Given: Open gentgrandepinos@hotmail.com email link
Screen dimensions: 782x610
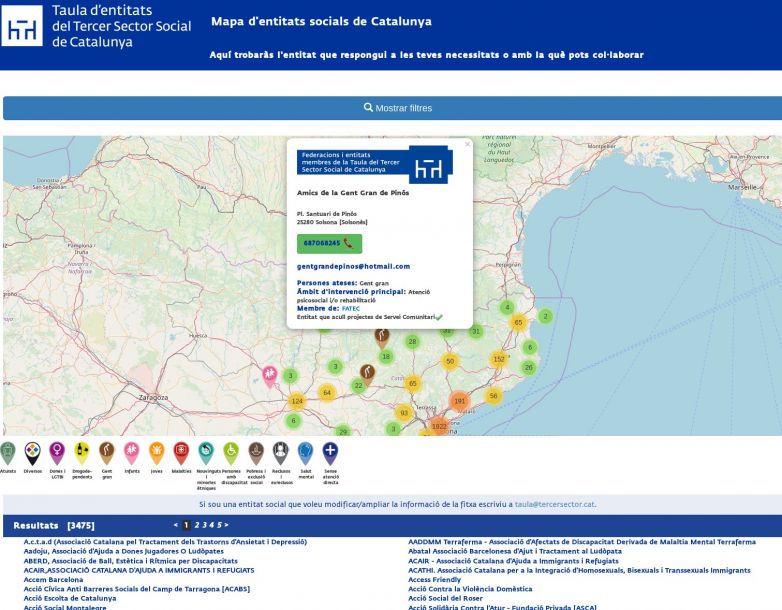Looking at the screenshot, I should pos(353,267).
